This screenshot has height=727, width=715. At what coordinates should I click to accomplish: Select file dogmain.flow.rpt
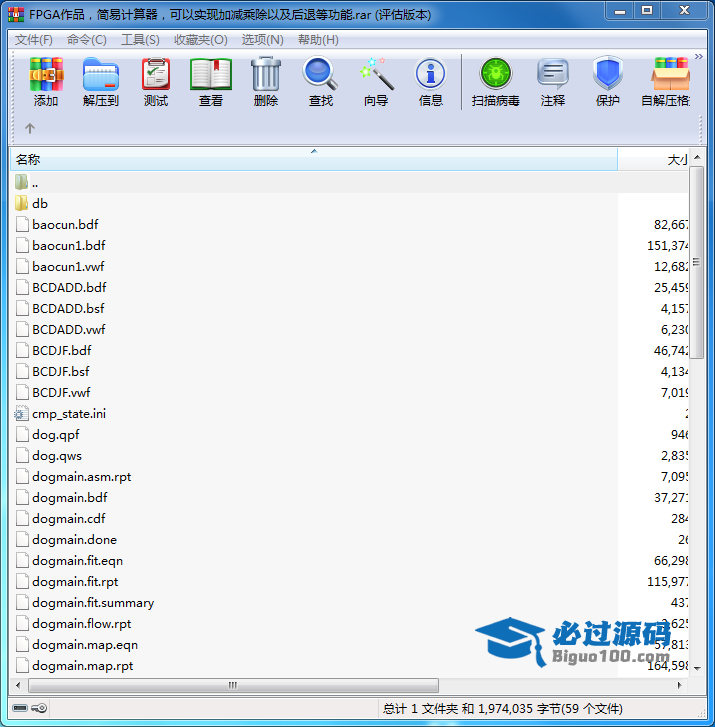tap(82, 624)
